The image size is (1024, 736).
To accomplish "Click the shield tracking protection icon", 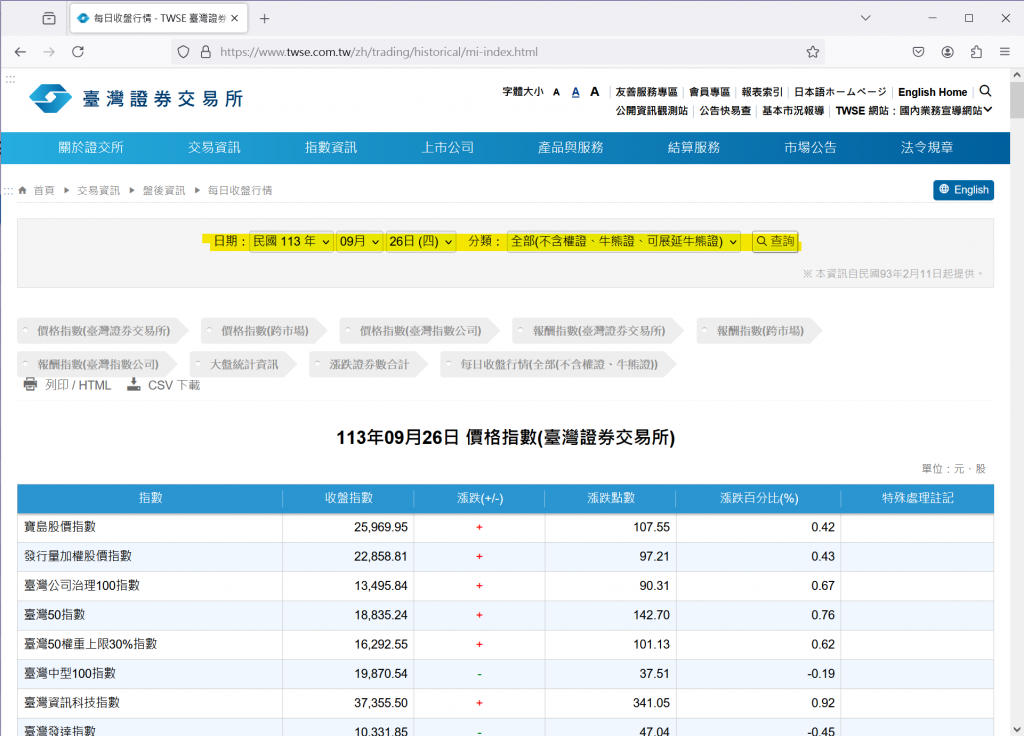I will (x=184, y=52).
